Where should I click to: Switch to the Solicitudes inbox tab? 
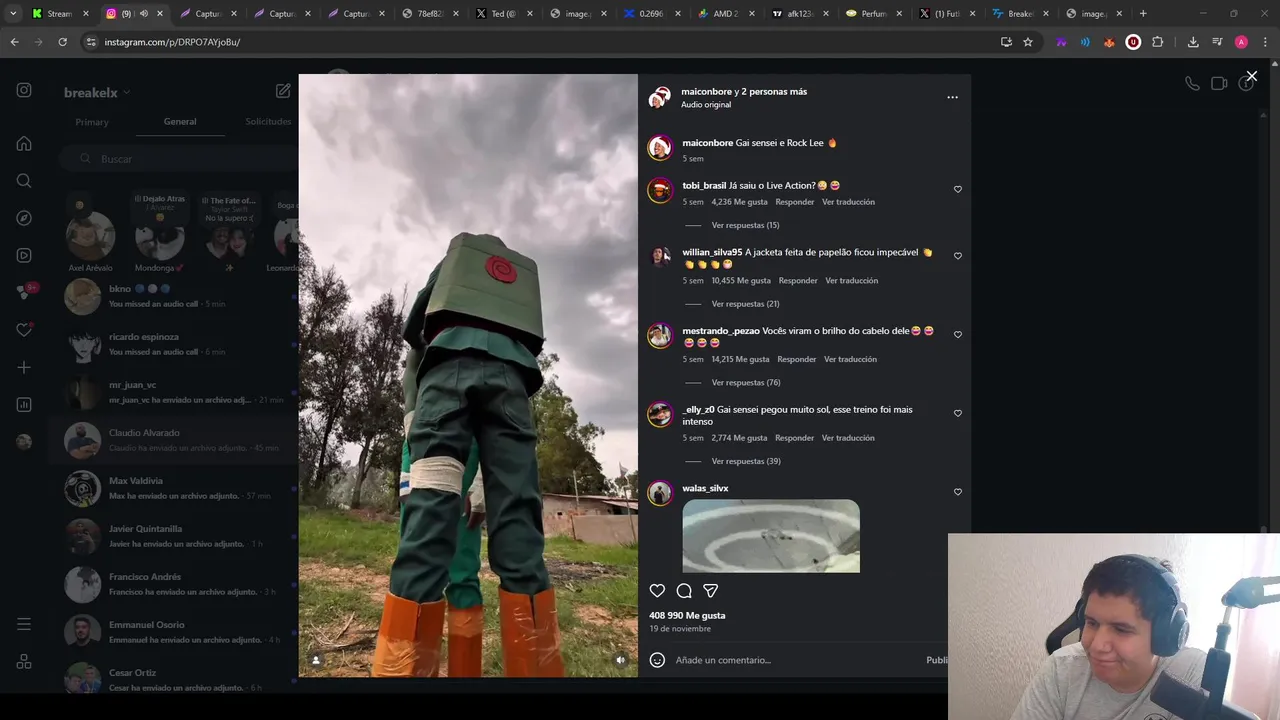(268, 122)
